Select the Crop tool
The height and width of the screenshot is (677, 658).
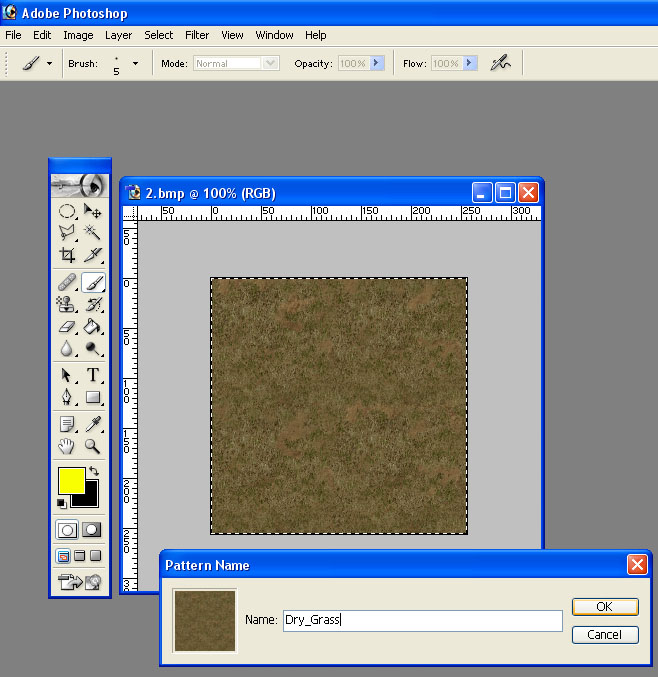[67, 255]
